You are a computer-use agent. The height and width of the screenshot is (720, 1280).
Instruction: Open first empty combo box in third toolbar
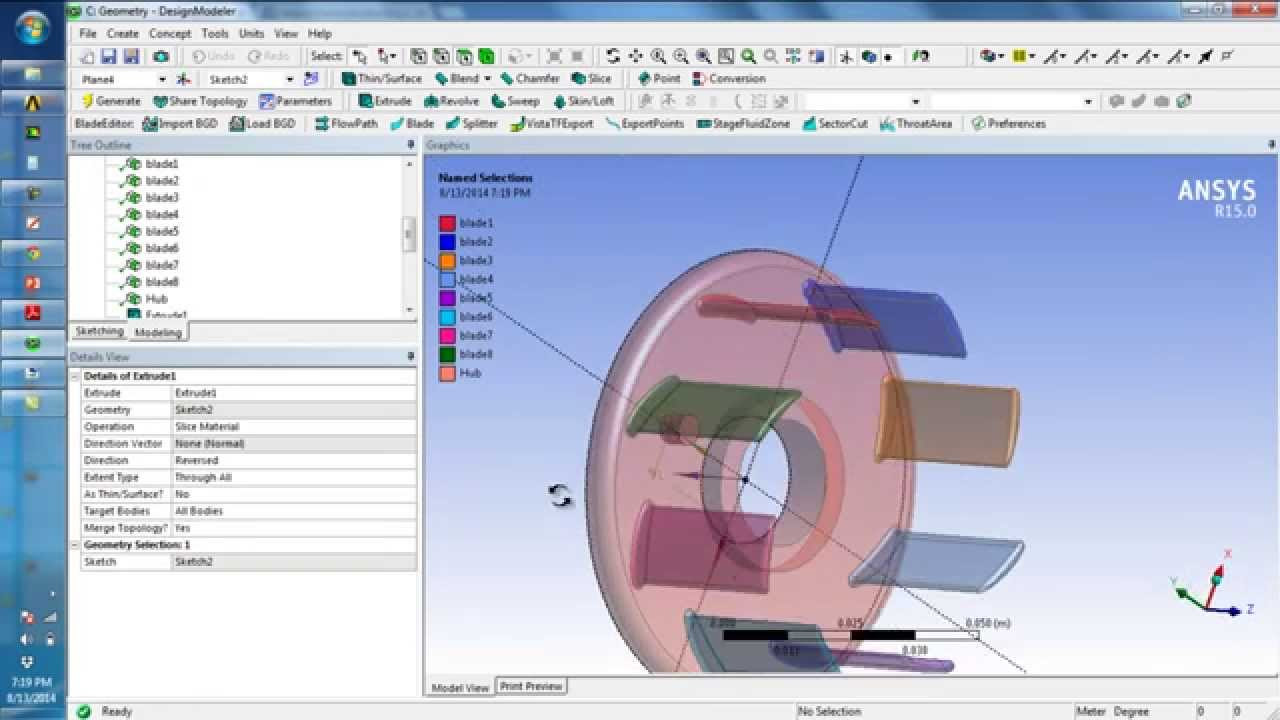pyautogui.click(x=915, y=102)
